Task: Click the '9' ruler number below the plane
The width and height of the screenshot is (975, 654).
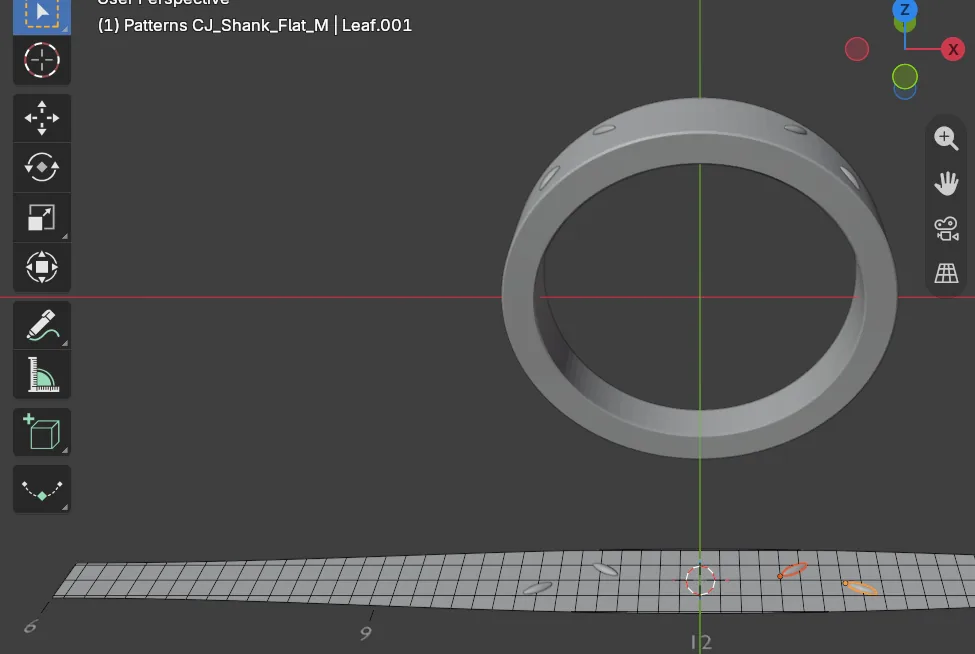Action: [x=366, y=633]
